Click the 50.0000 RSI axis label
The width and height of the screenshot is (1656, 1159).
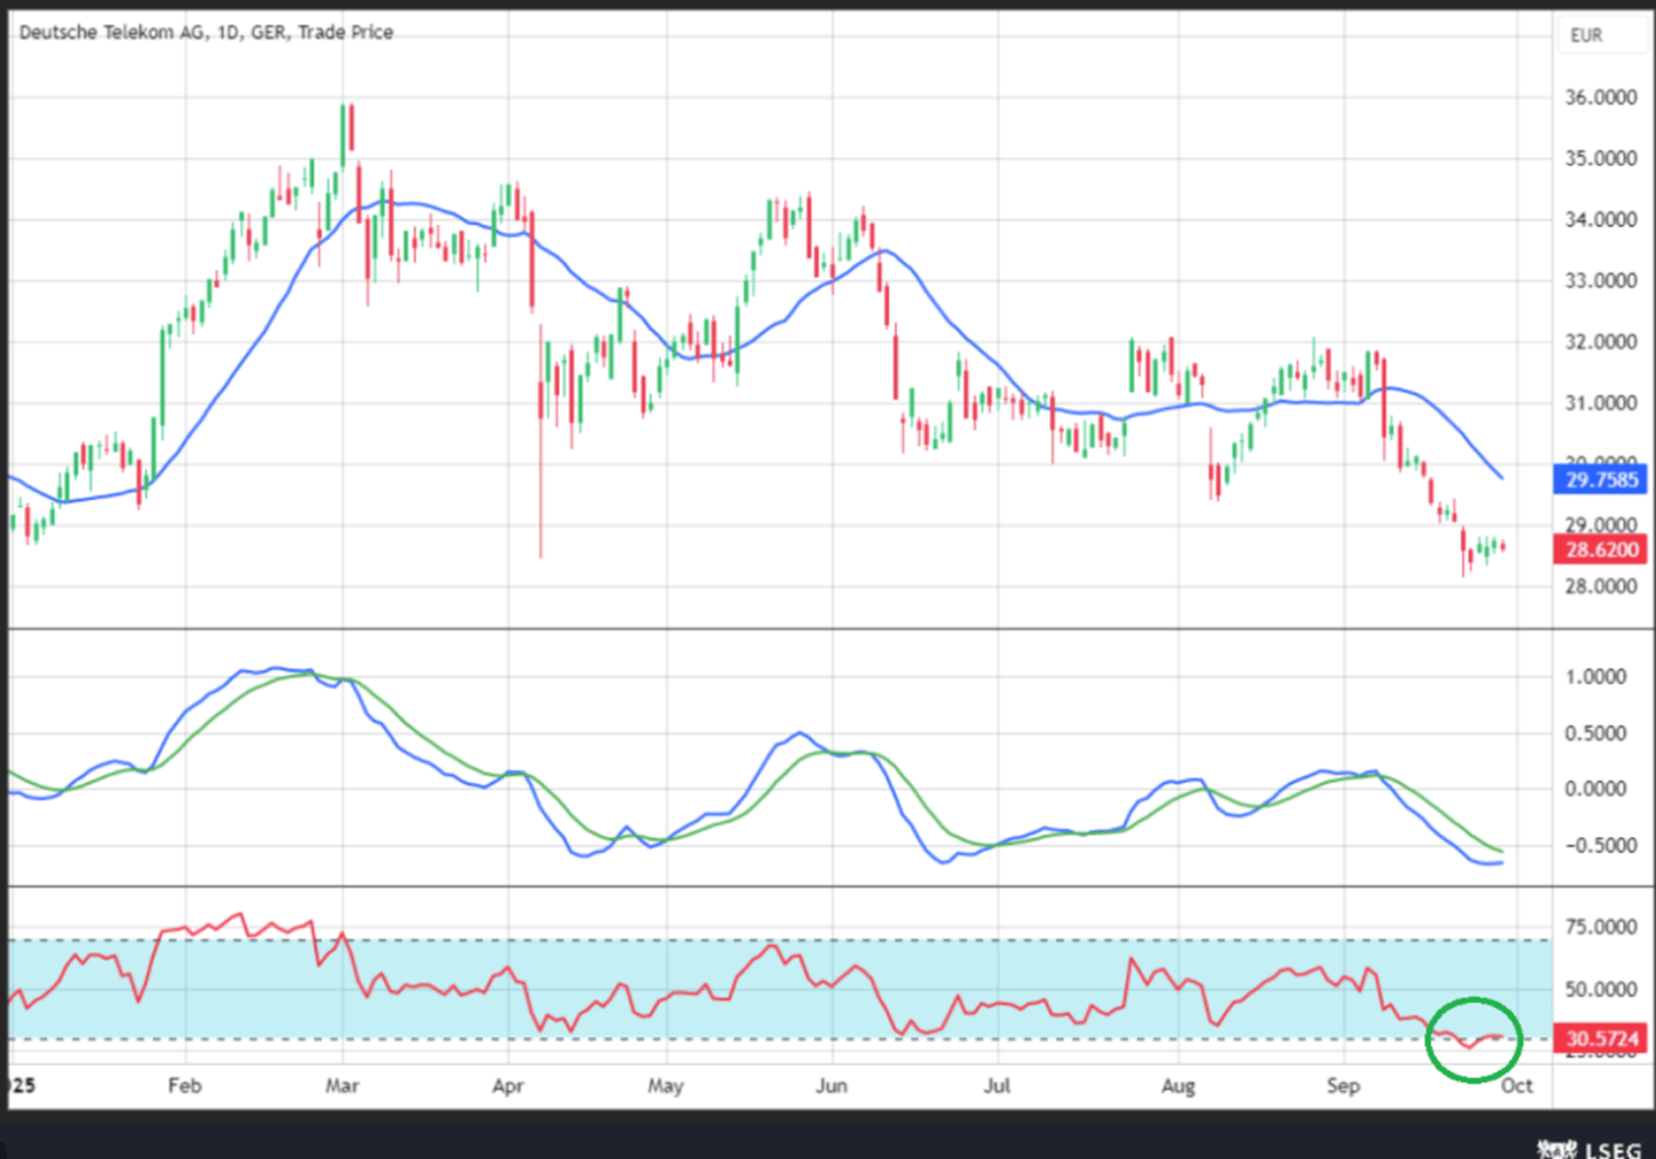point(1601,989)
